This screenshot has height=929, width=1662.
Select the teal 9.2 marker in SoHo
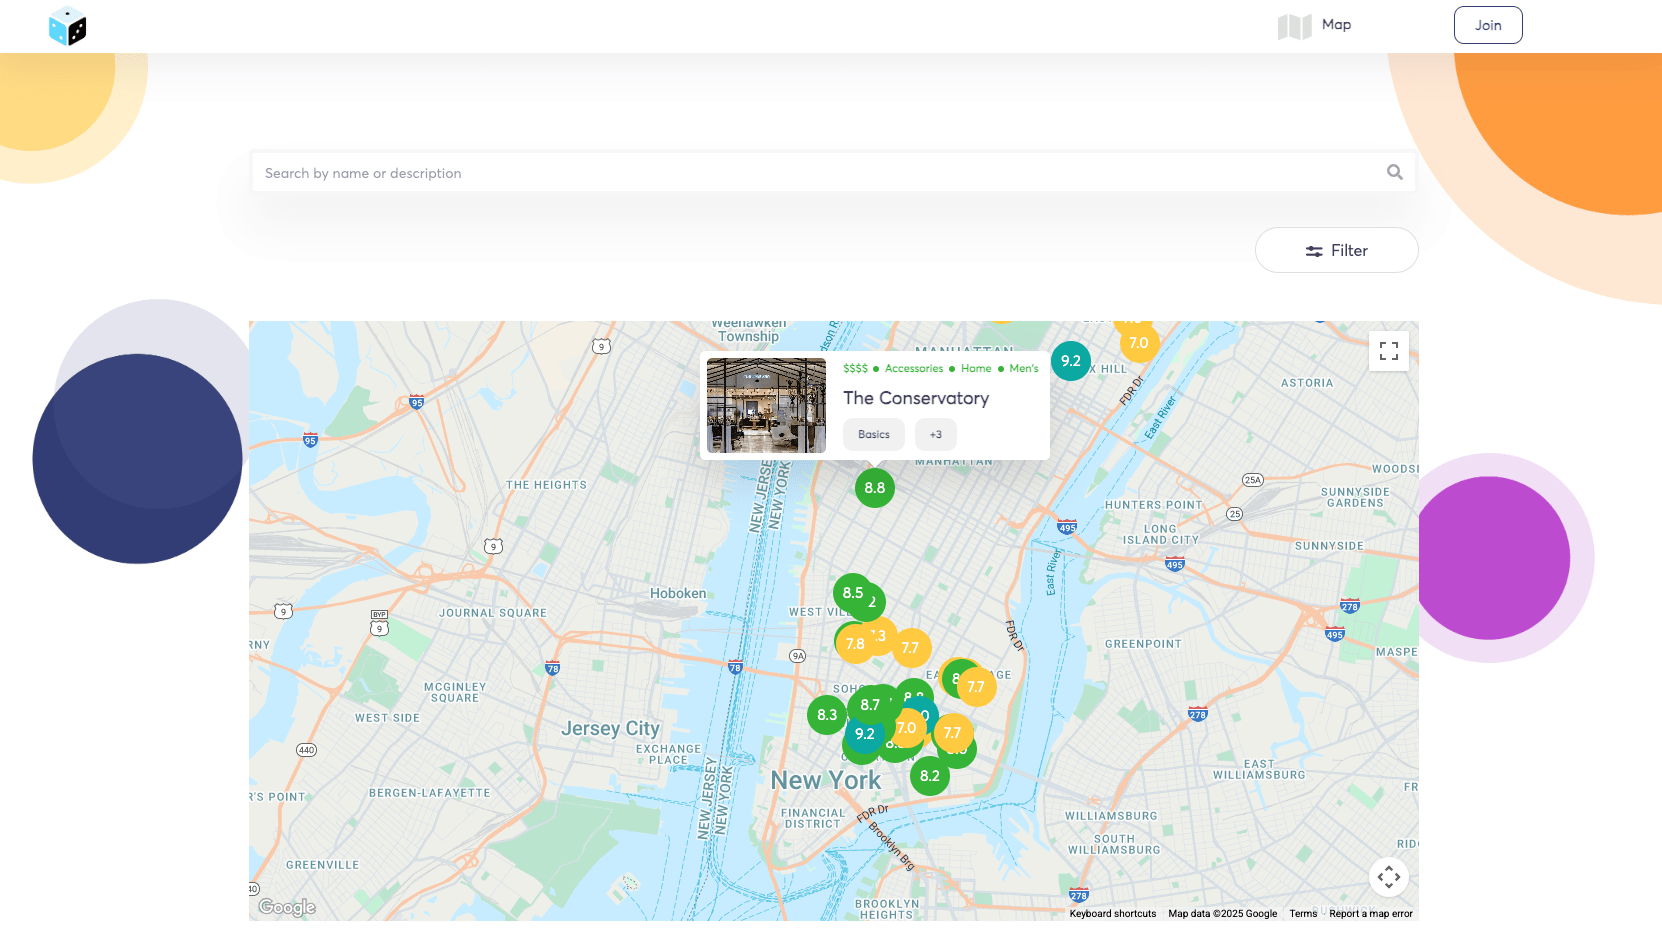865,734
